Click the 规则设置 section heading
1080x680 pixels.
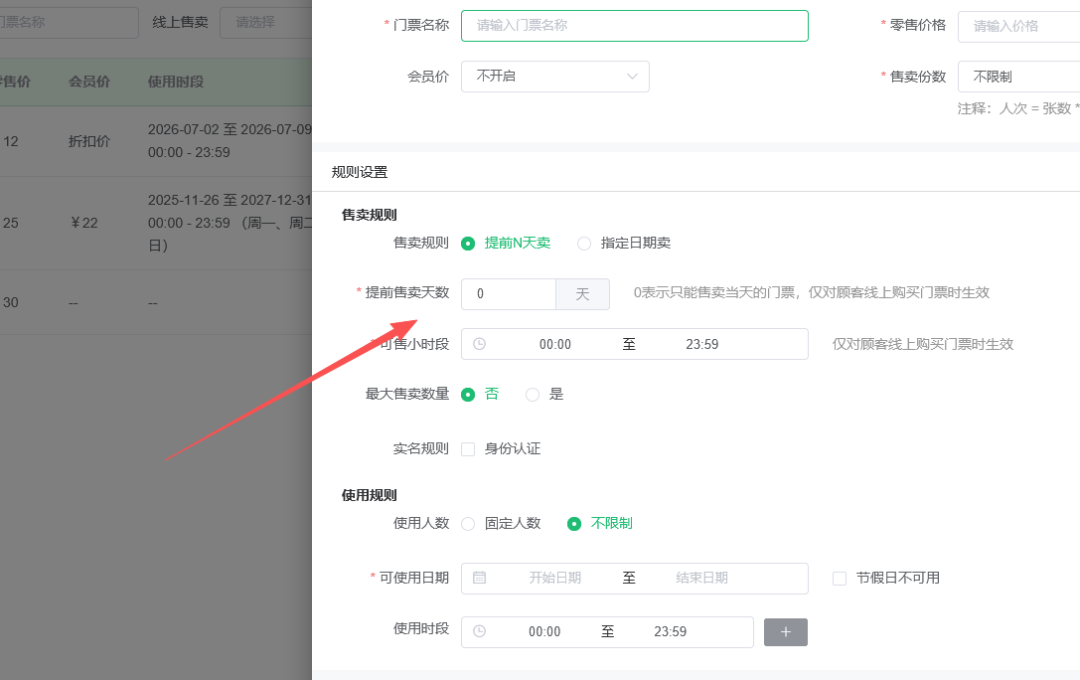[360, 172]
